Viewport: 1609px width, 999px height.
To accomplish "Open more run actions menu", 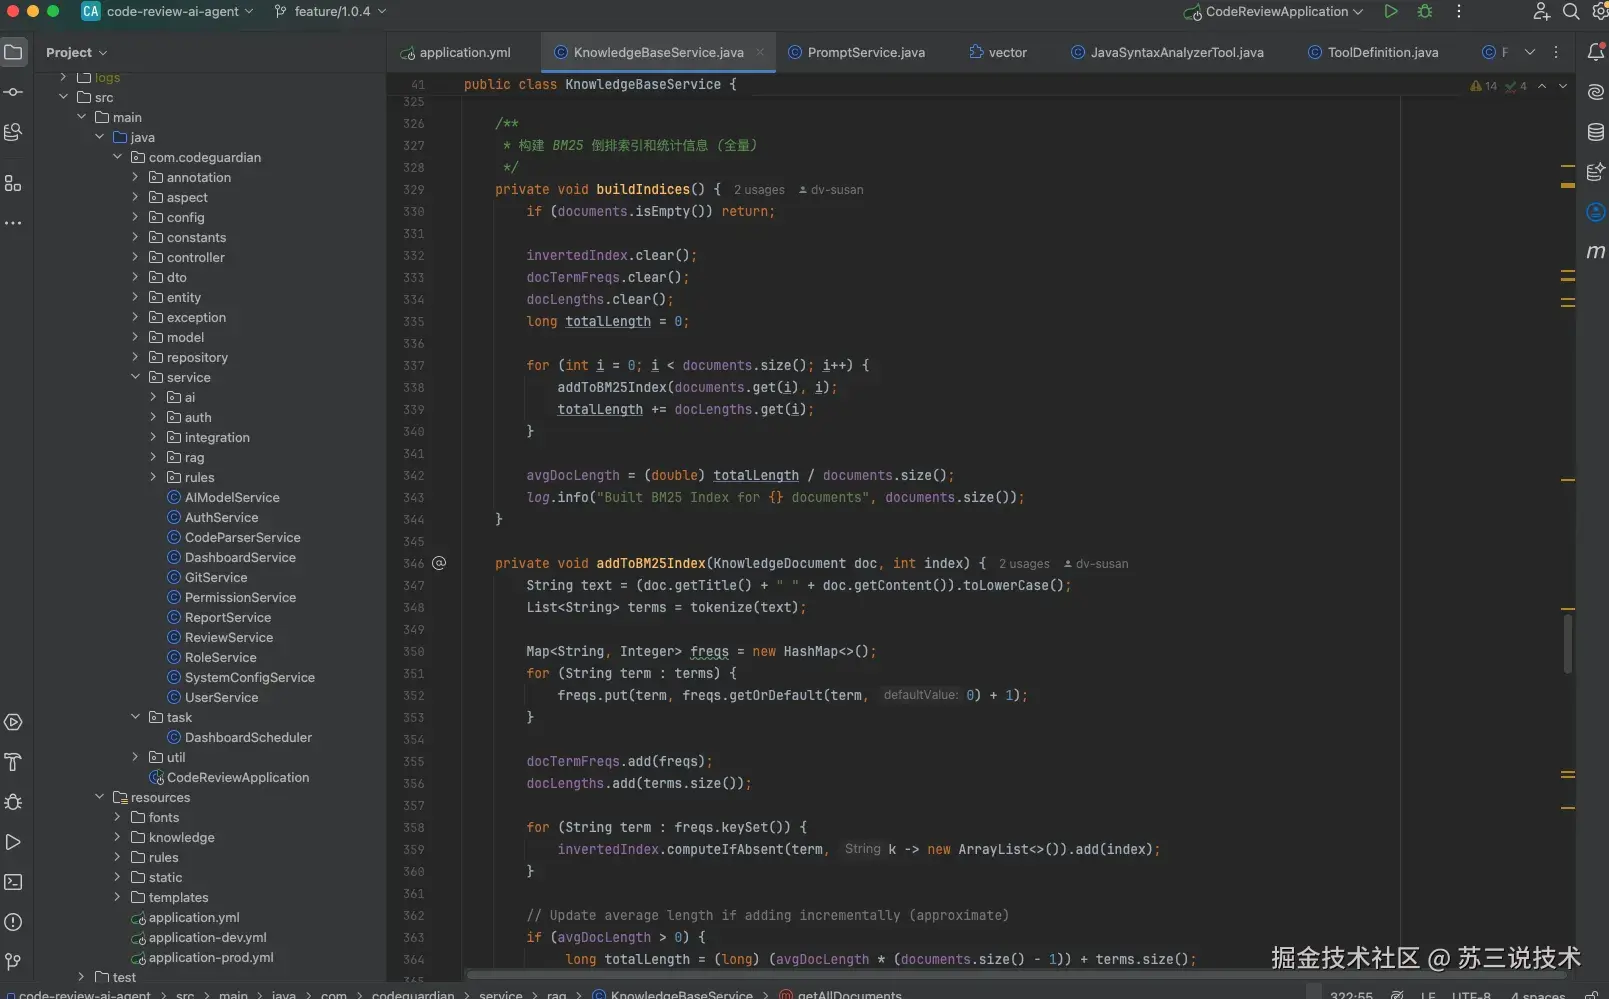I will 1459,11.
